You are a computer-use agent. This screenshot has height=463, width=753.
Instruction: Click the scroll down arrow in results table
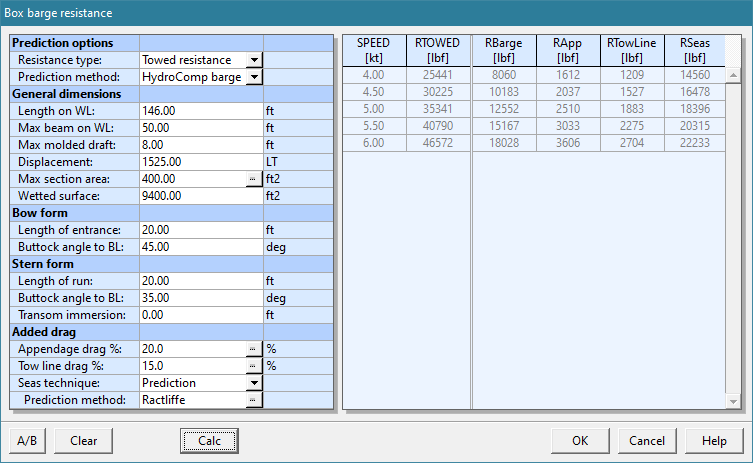(733, 402)
